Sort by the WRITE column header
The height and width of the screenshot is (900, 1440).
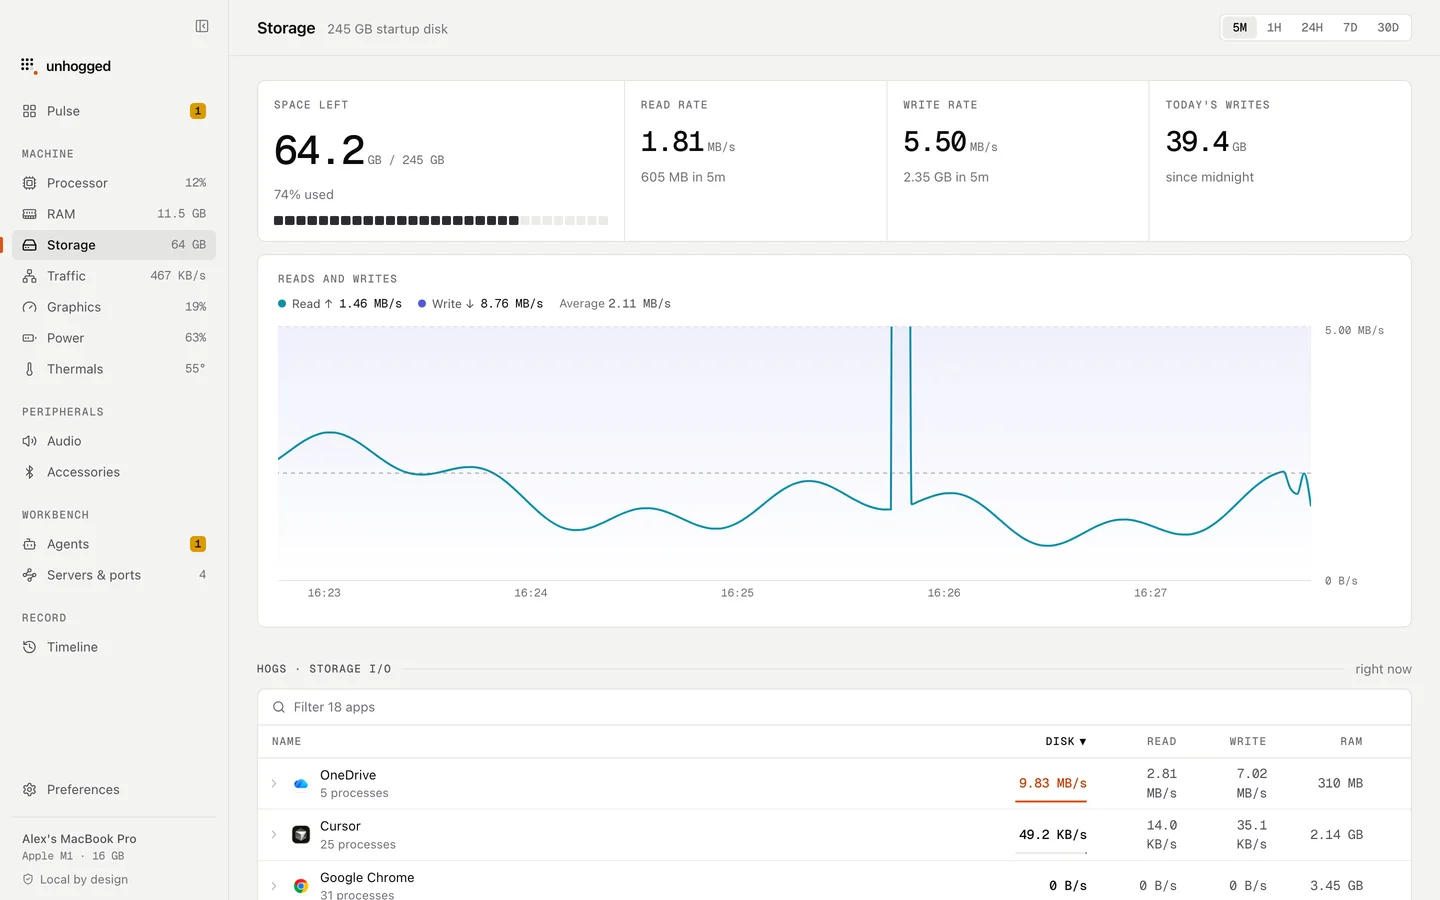click(x=1248, y=742)
